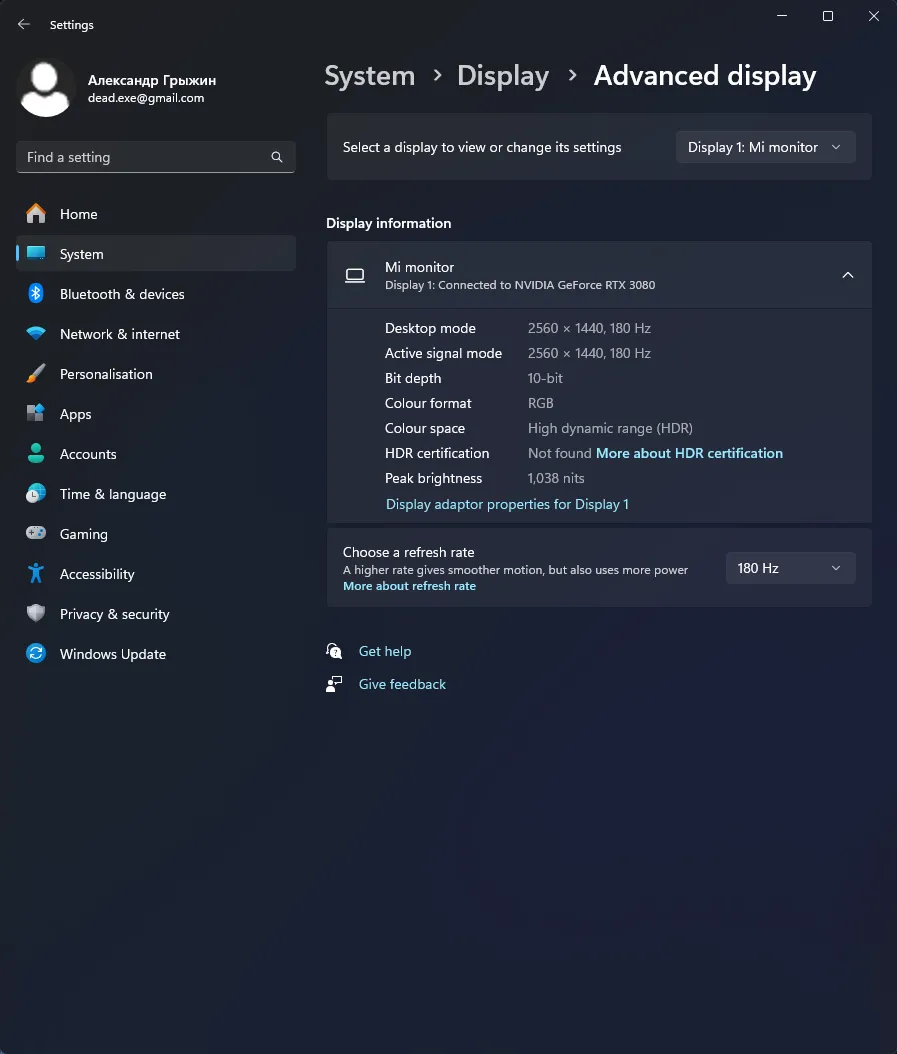
Task: Click the Apps icon in sidebar
Action: pos(36,414)
